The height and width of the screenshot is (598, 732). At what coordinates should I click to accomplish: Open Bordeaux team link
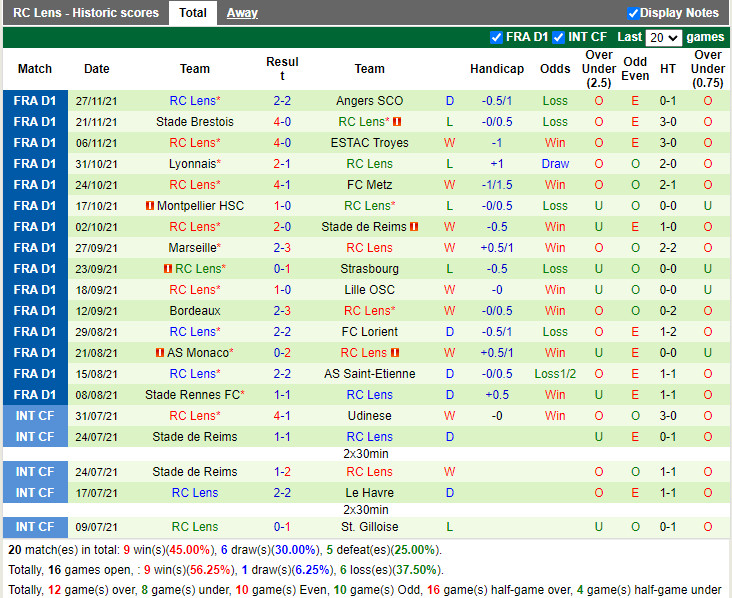tap(195, 311)
